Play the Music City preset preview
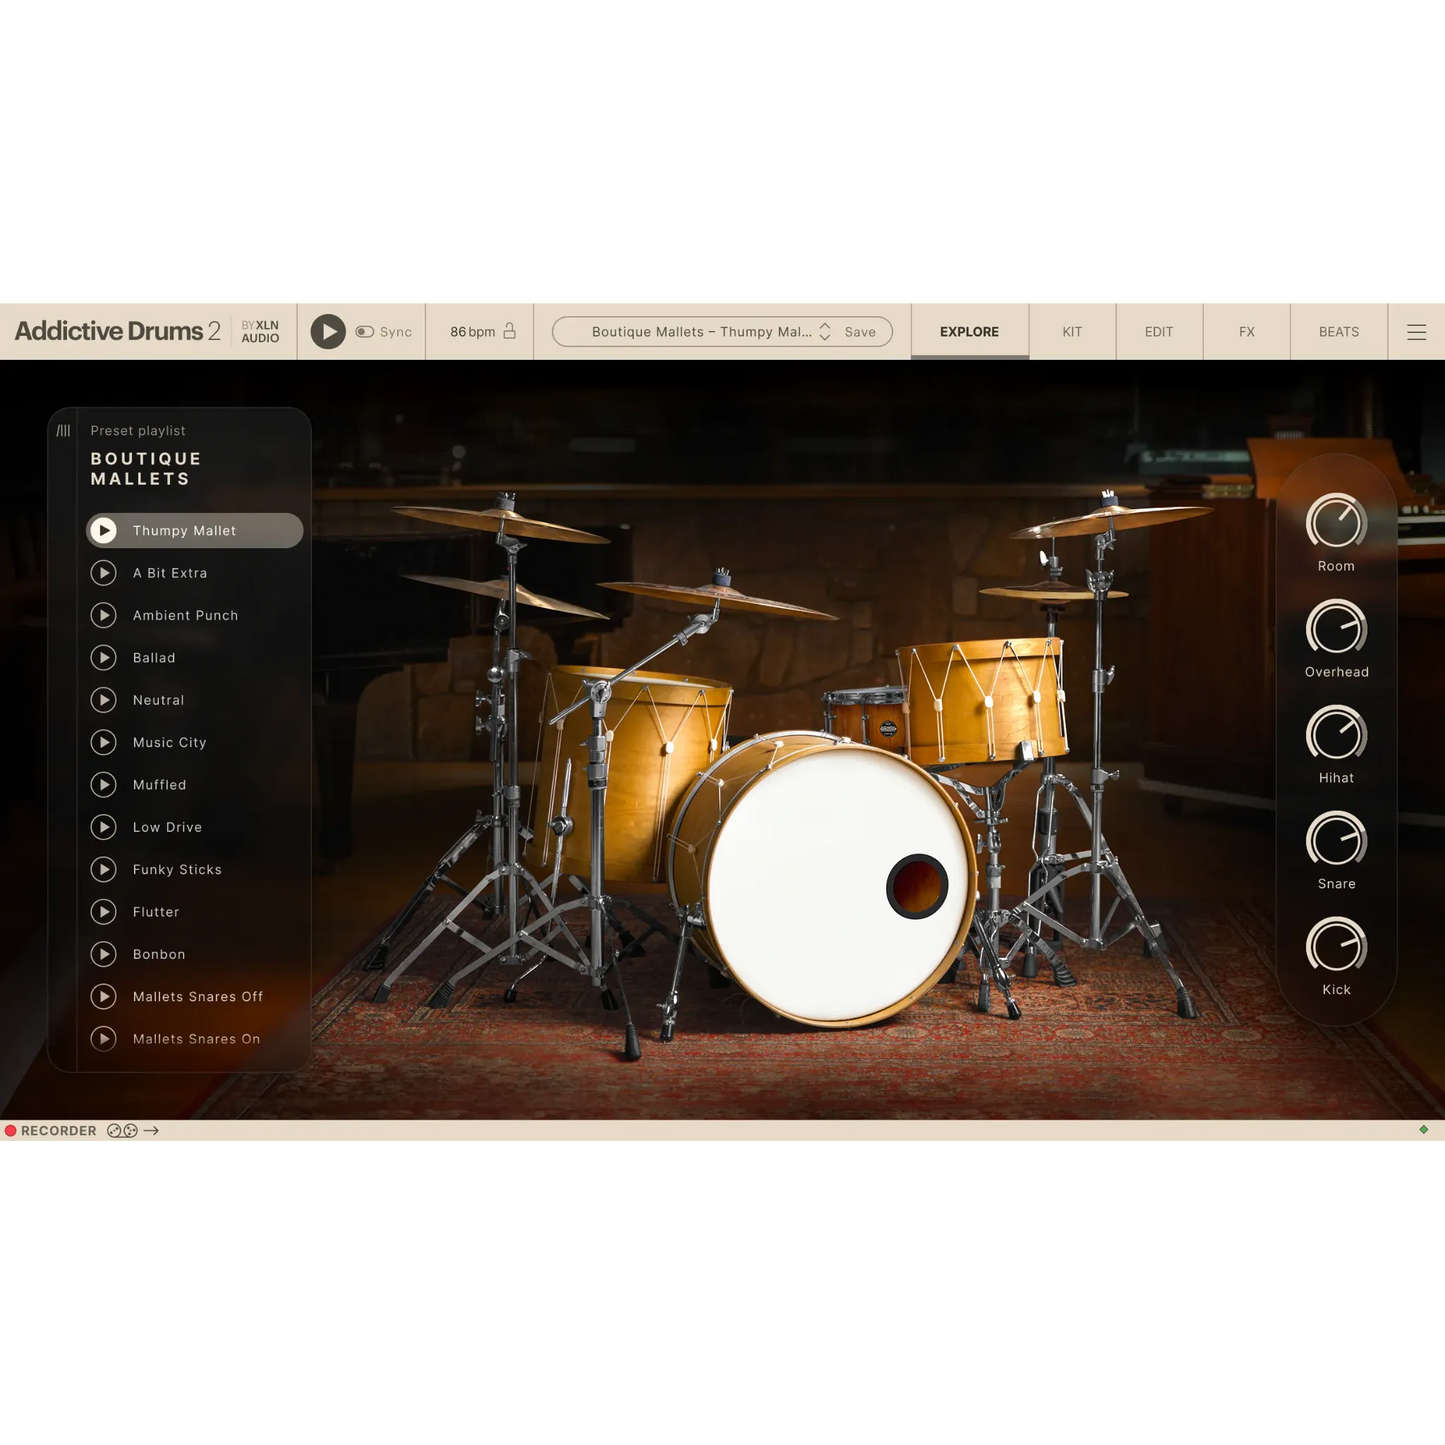 pyautogui.click(x=104, y=742)
